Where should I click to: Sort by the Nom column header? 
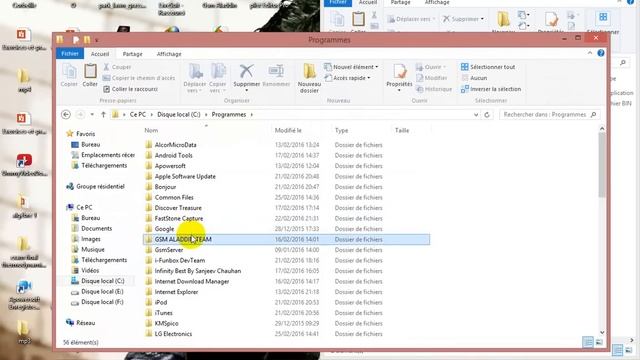point(151,130)
